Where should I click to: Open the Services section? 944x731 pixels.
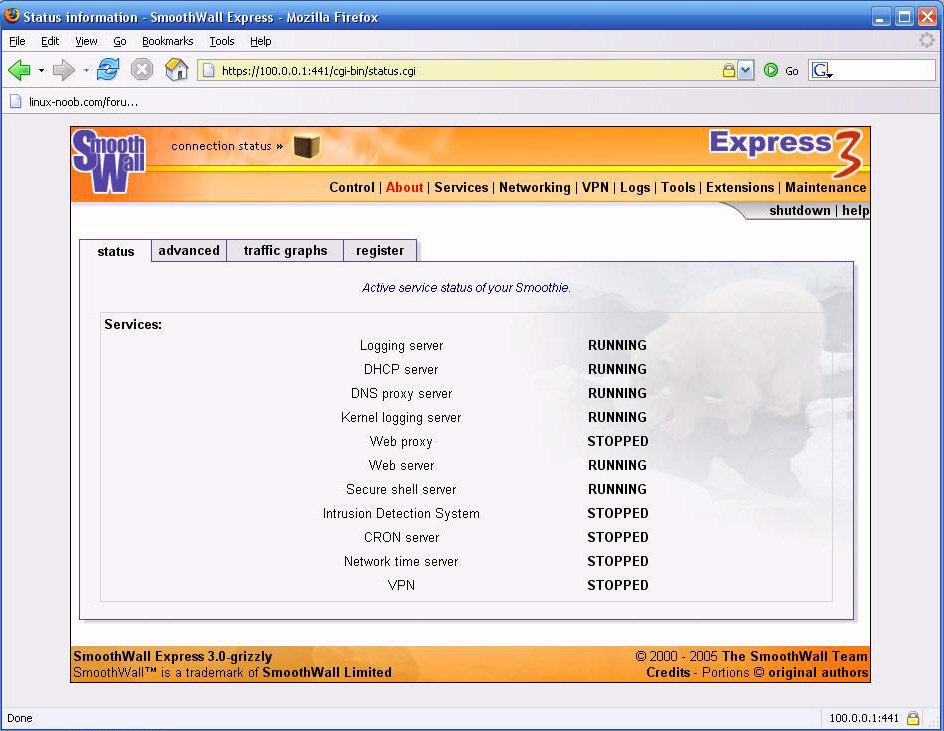coord(461,187)
